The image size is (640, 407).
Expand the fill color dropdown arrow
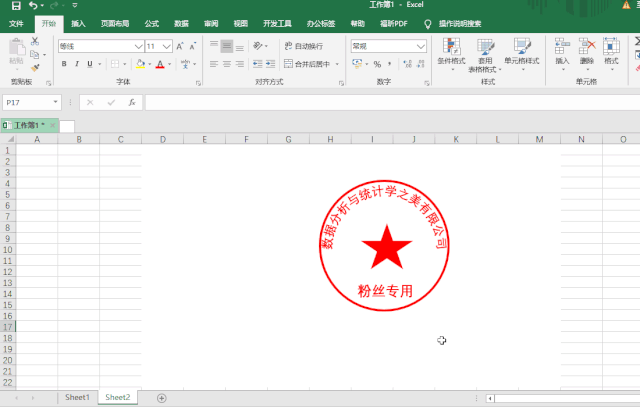click(150, 64)
